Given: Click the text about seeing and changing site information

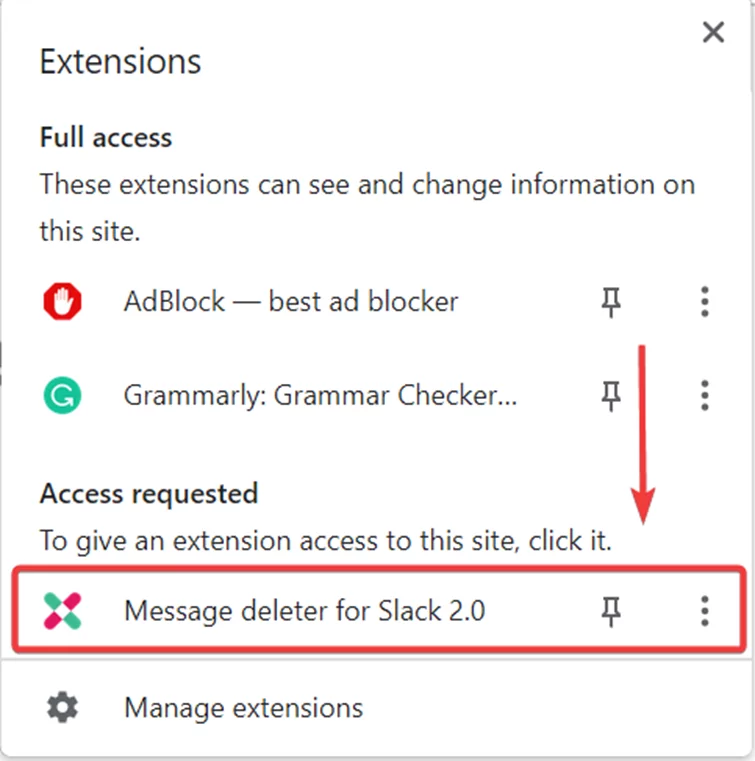Looking at the screenshot, I should [x=367, y=207].
